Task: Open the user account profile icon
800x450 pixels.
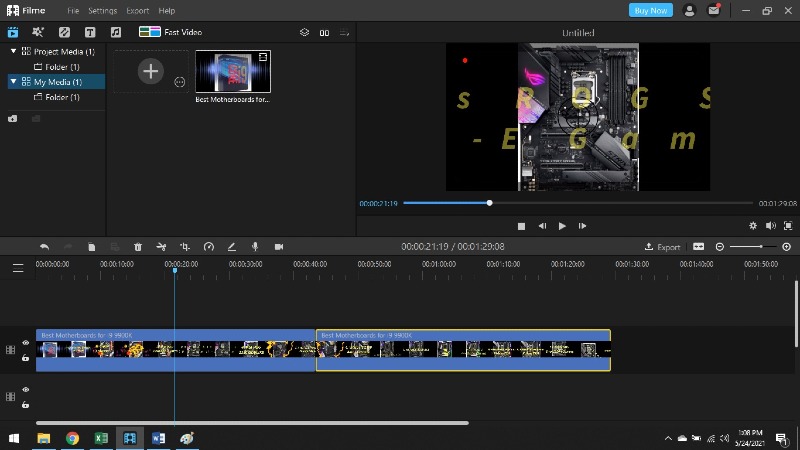Action: pyautogui.click(x=689, y=10)
